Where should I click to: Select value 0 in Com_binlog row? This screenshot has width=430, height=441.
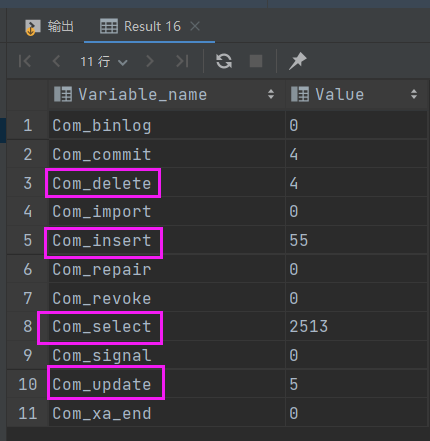click(356, 125)
